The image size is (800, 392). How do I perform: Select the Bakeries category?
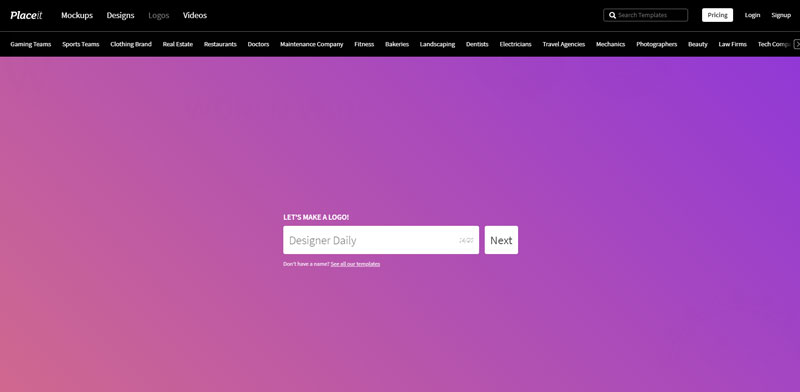coord(397,44)
